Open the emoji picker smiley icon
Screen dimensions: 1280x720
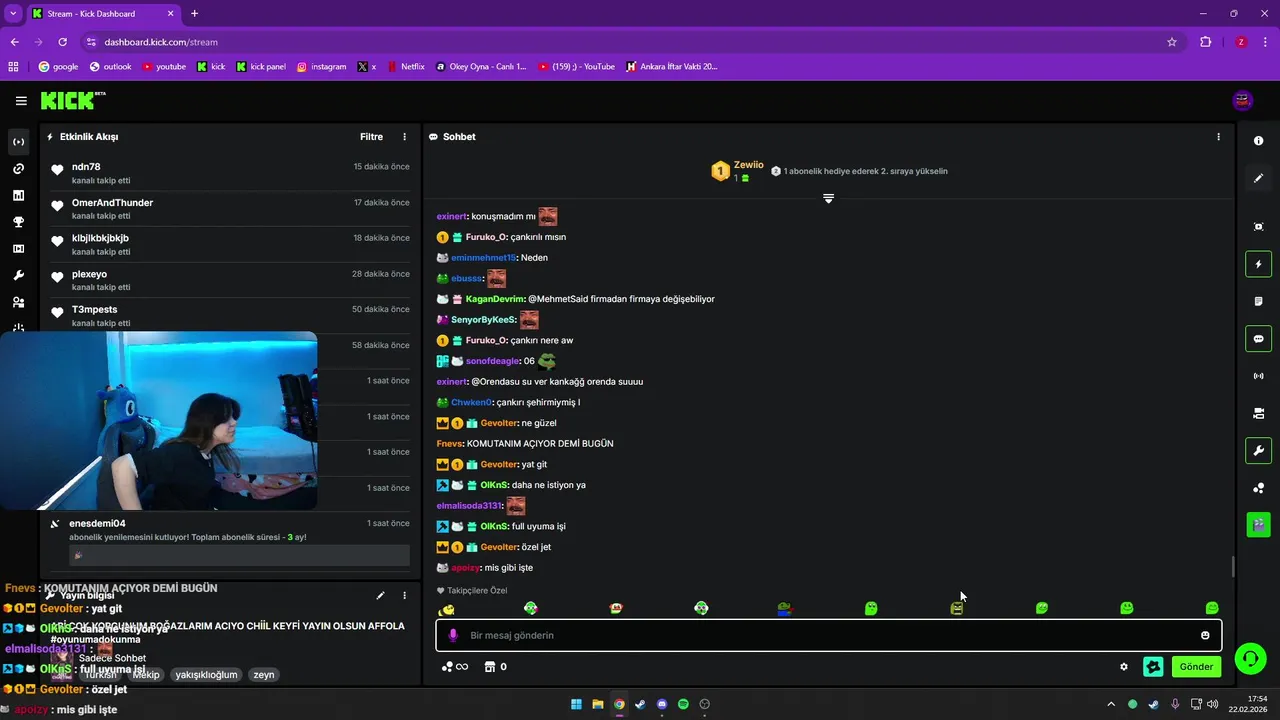pyautogui.click(x=1205, y=635)
